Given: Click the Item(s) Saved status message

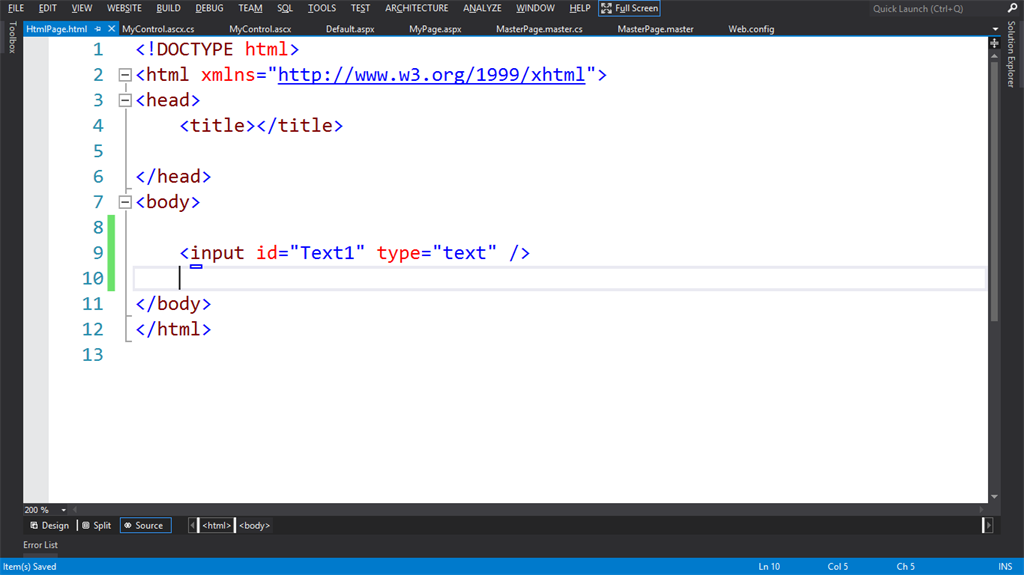Looking at the screenshot, I should (29, 567).
